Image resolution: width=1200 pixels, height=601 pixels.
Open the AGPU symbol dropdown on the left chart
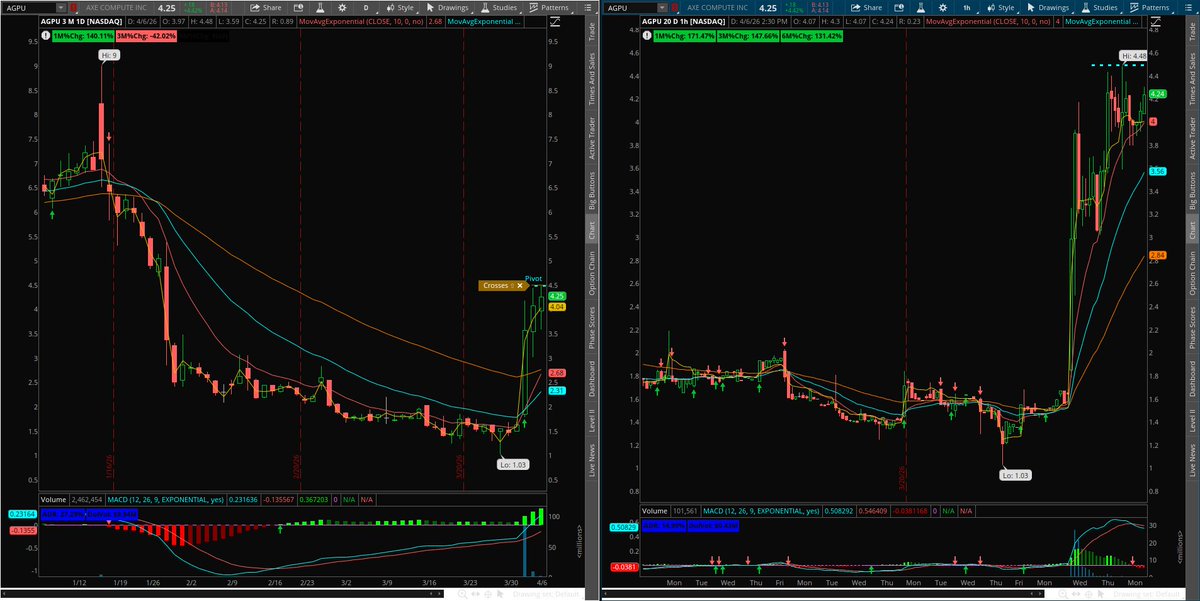click(x=61, y=7)
